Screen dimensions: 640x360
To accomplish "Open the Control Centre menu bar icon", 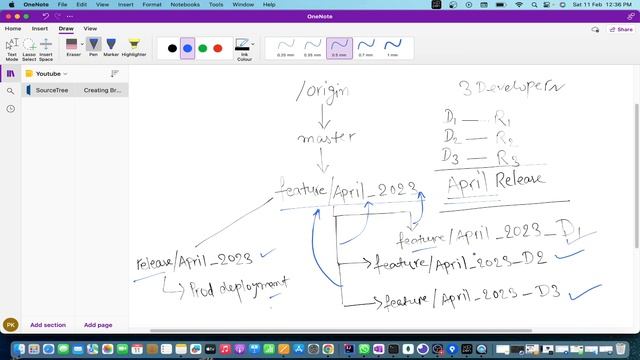I will 547,4.
